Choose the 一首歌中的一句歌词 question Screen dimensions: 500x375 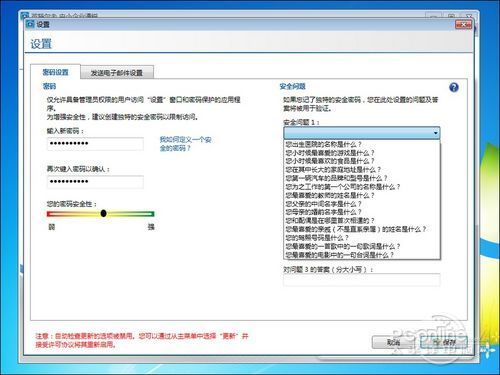362,246
